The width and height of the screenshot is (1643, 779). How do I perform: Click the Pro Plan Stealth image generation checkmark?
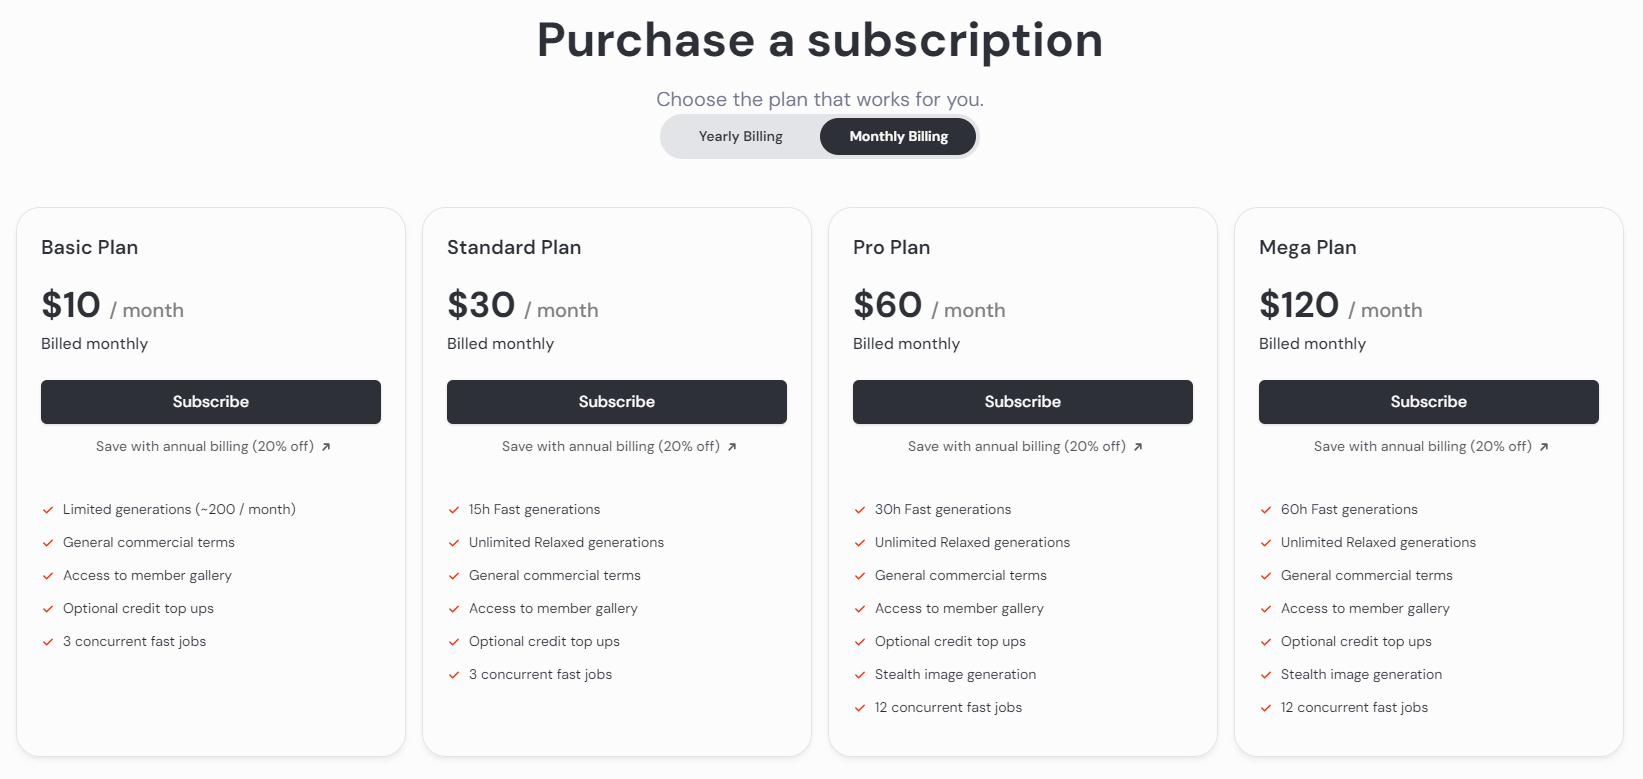pyautogui.click(x=860, y=675)
